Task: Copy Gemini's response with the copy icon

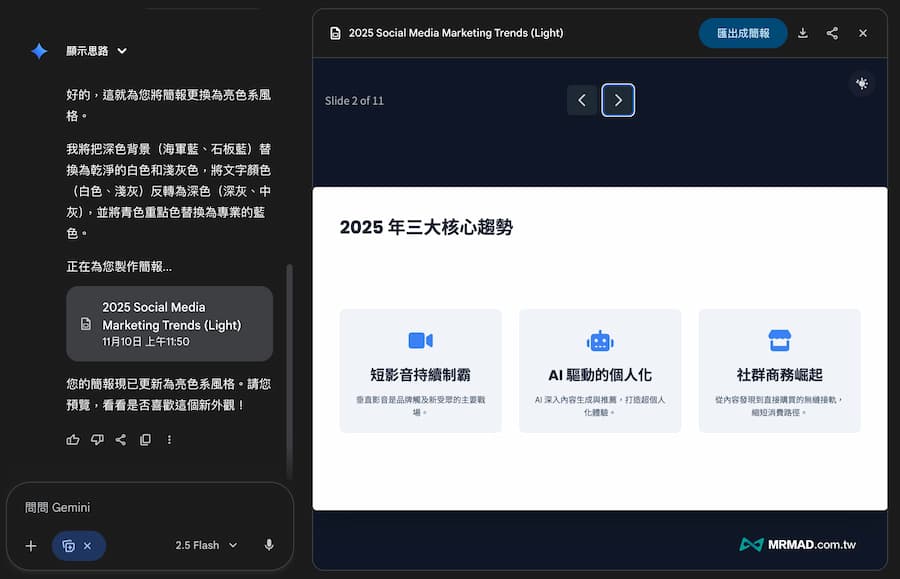Action: click(145, 439)
